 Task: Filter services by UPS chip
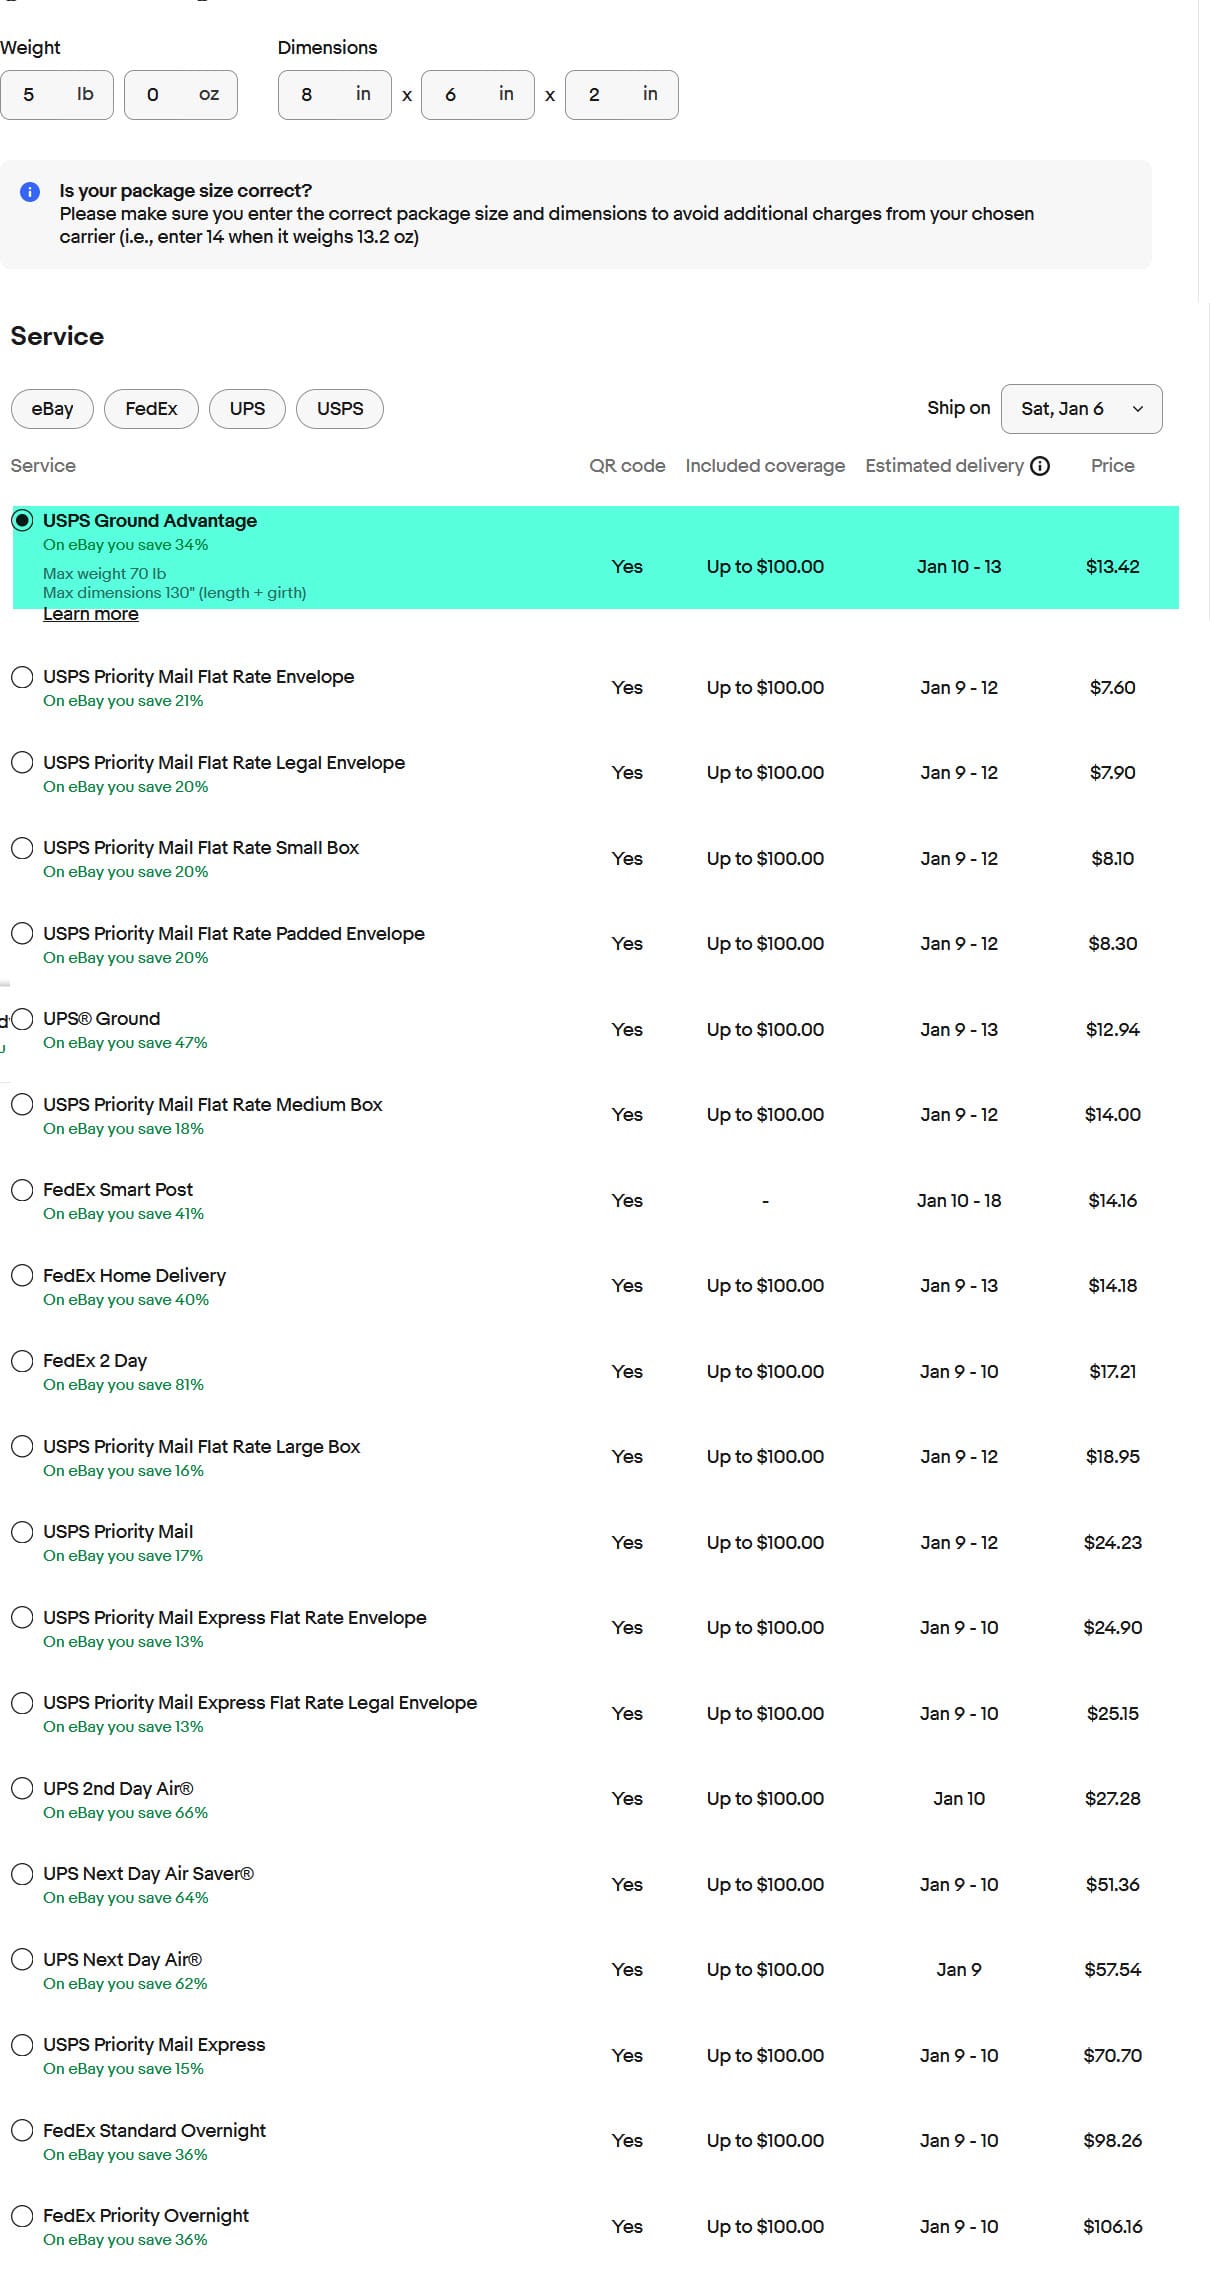coord(247,409)
